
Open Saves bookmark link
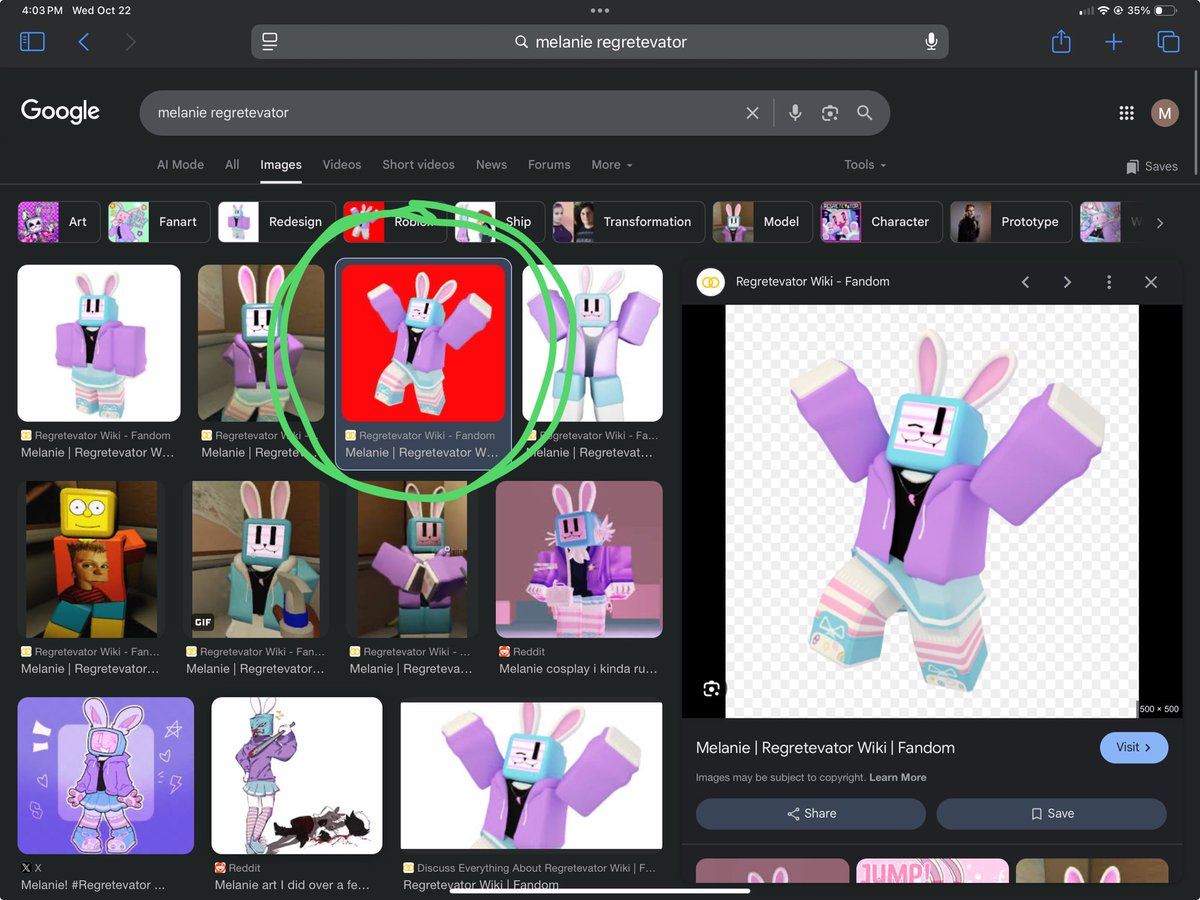tap(1151, 166)
